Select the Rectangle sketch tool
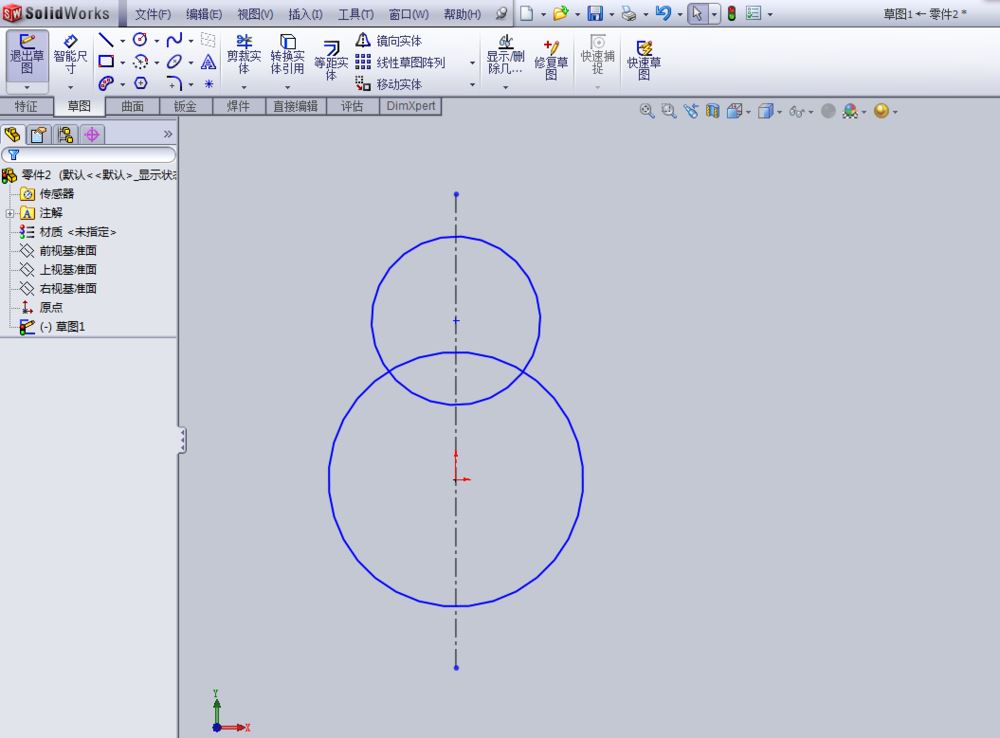The width and height of the screenshot is (1000, 738). [106, 62]
